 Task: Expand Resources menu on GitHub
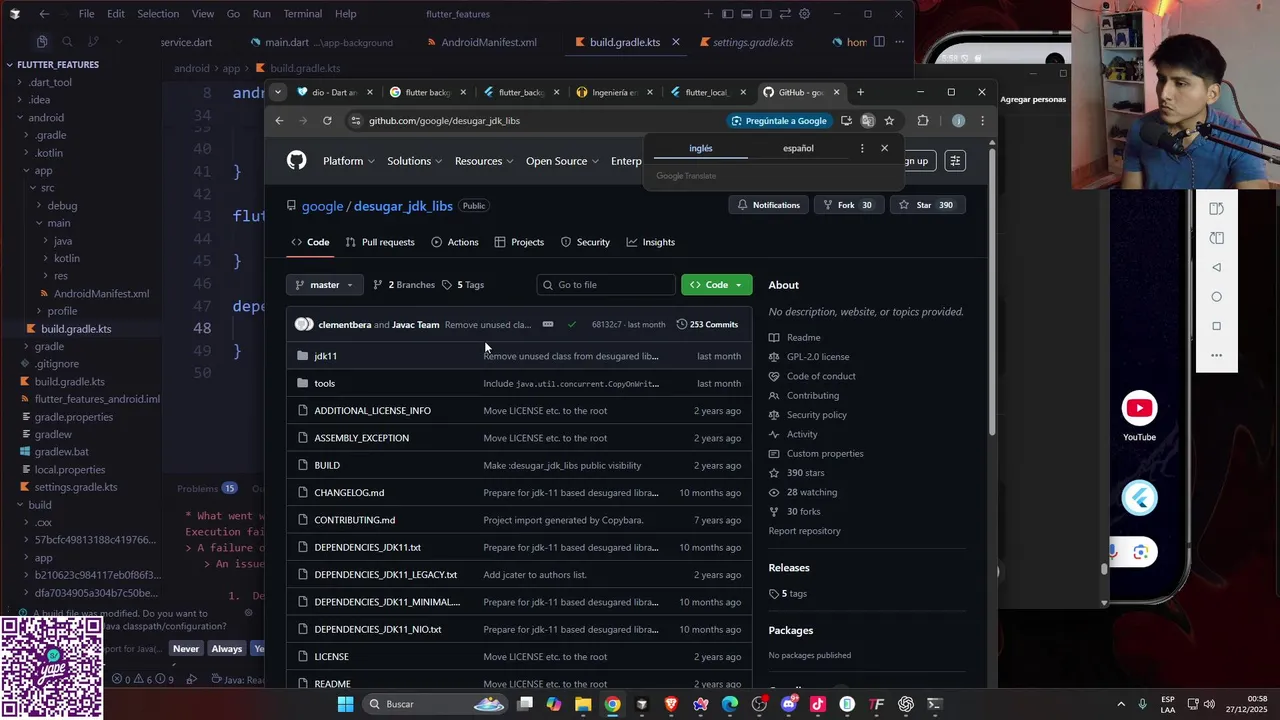(484, 161)
